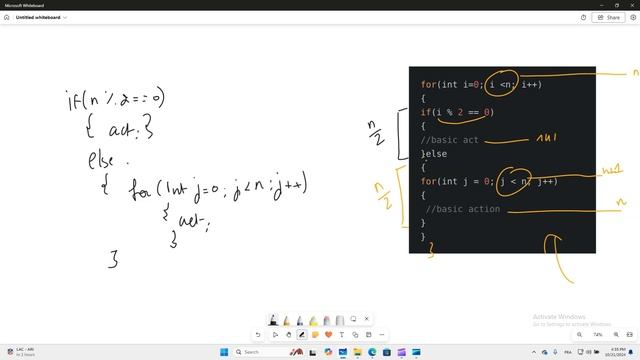Open the templates create panel

(369, 335)
